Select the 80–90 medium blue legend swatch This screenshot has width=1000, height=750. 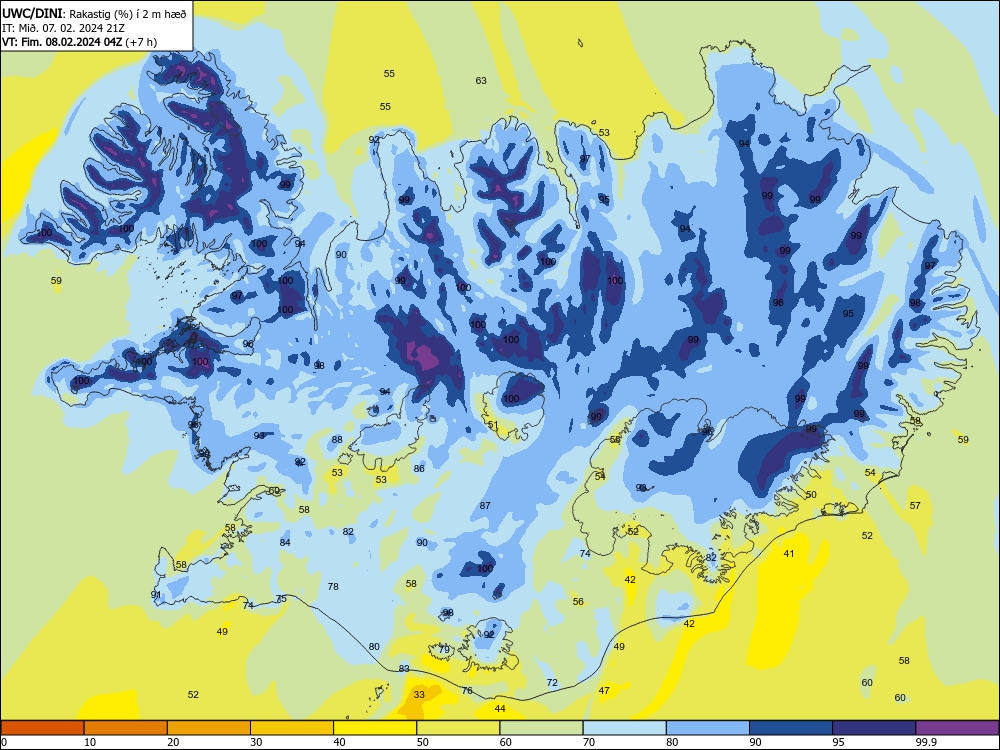pyautogui.click(x=708, y=728)
